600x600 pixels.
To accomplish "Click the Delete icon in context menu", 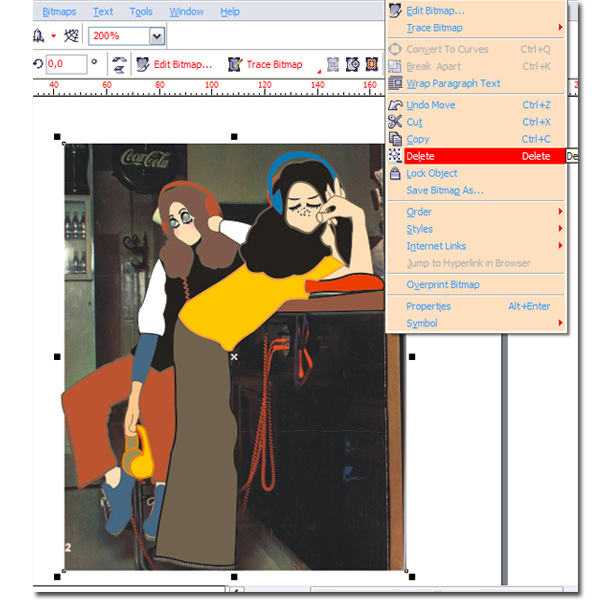I will (x=395, y=156).
